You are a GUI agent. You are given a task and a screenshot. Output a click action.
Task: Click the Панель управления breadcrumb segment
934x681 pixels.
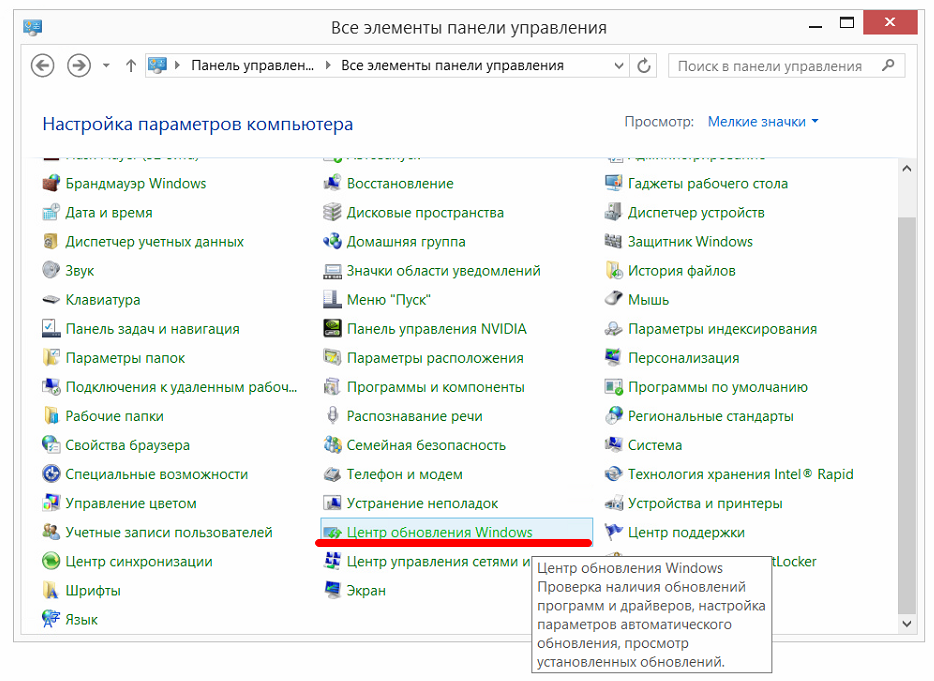point(252,66)
